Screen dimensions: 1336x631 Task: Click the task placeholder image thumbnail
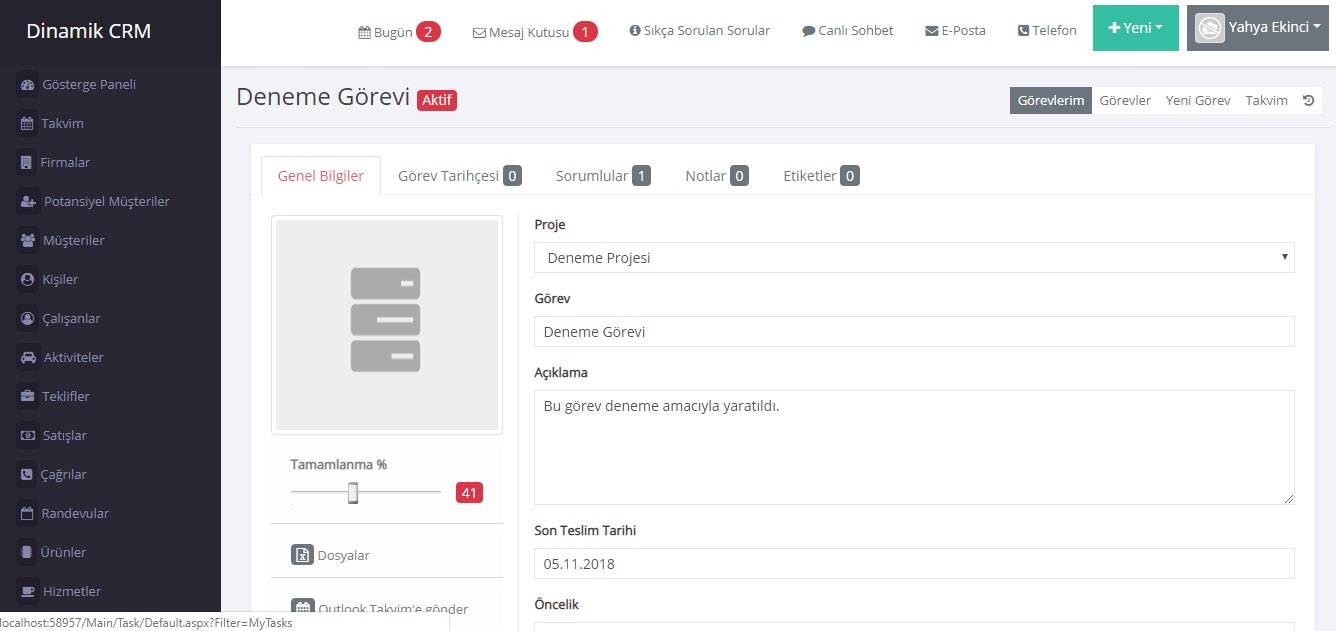click(386, 325)
